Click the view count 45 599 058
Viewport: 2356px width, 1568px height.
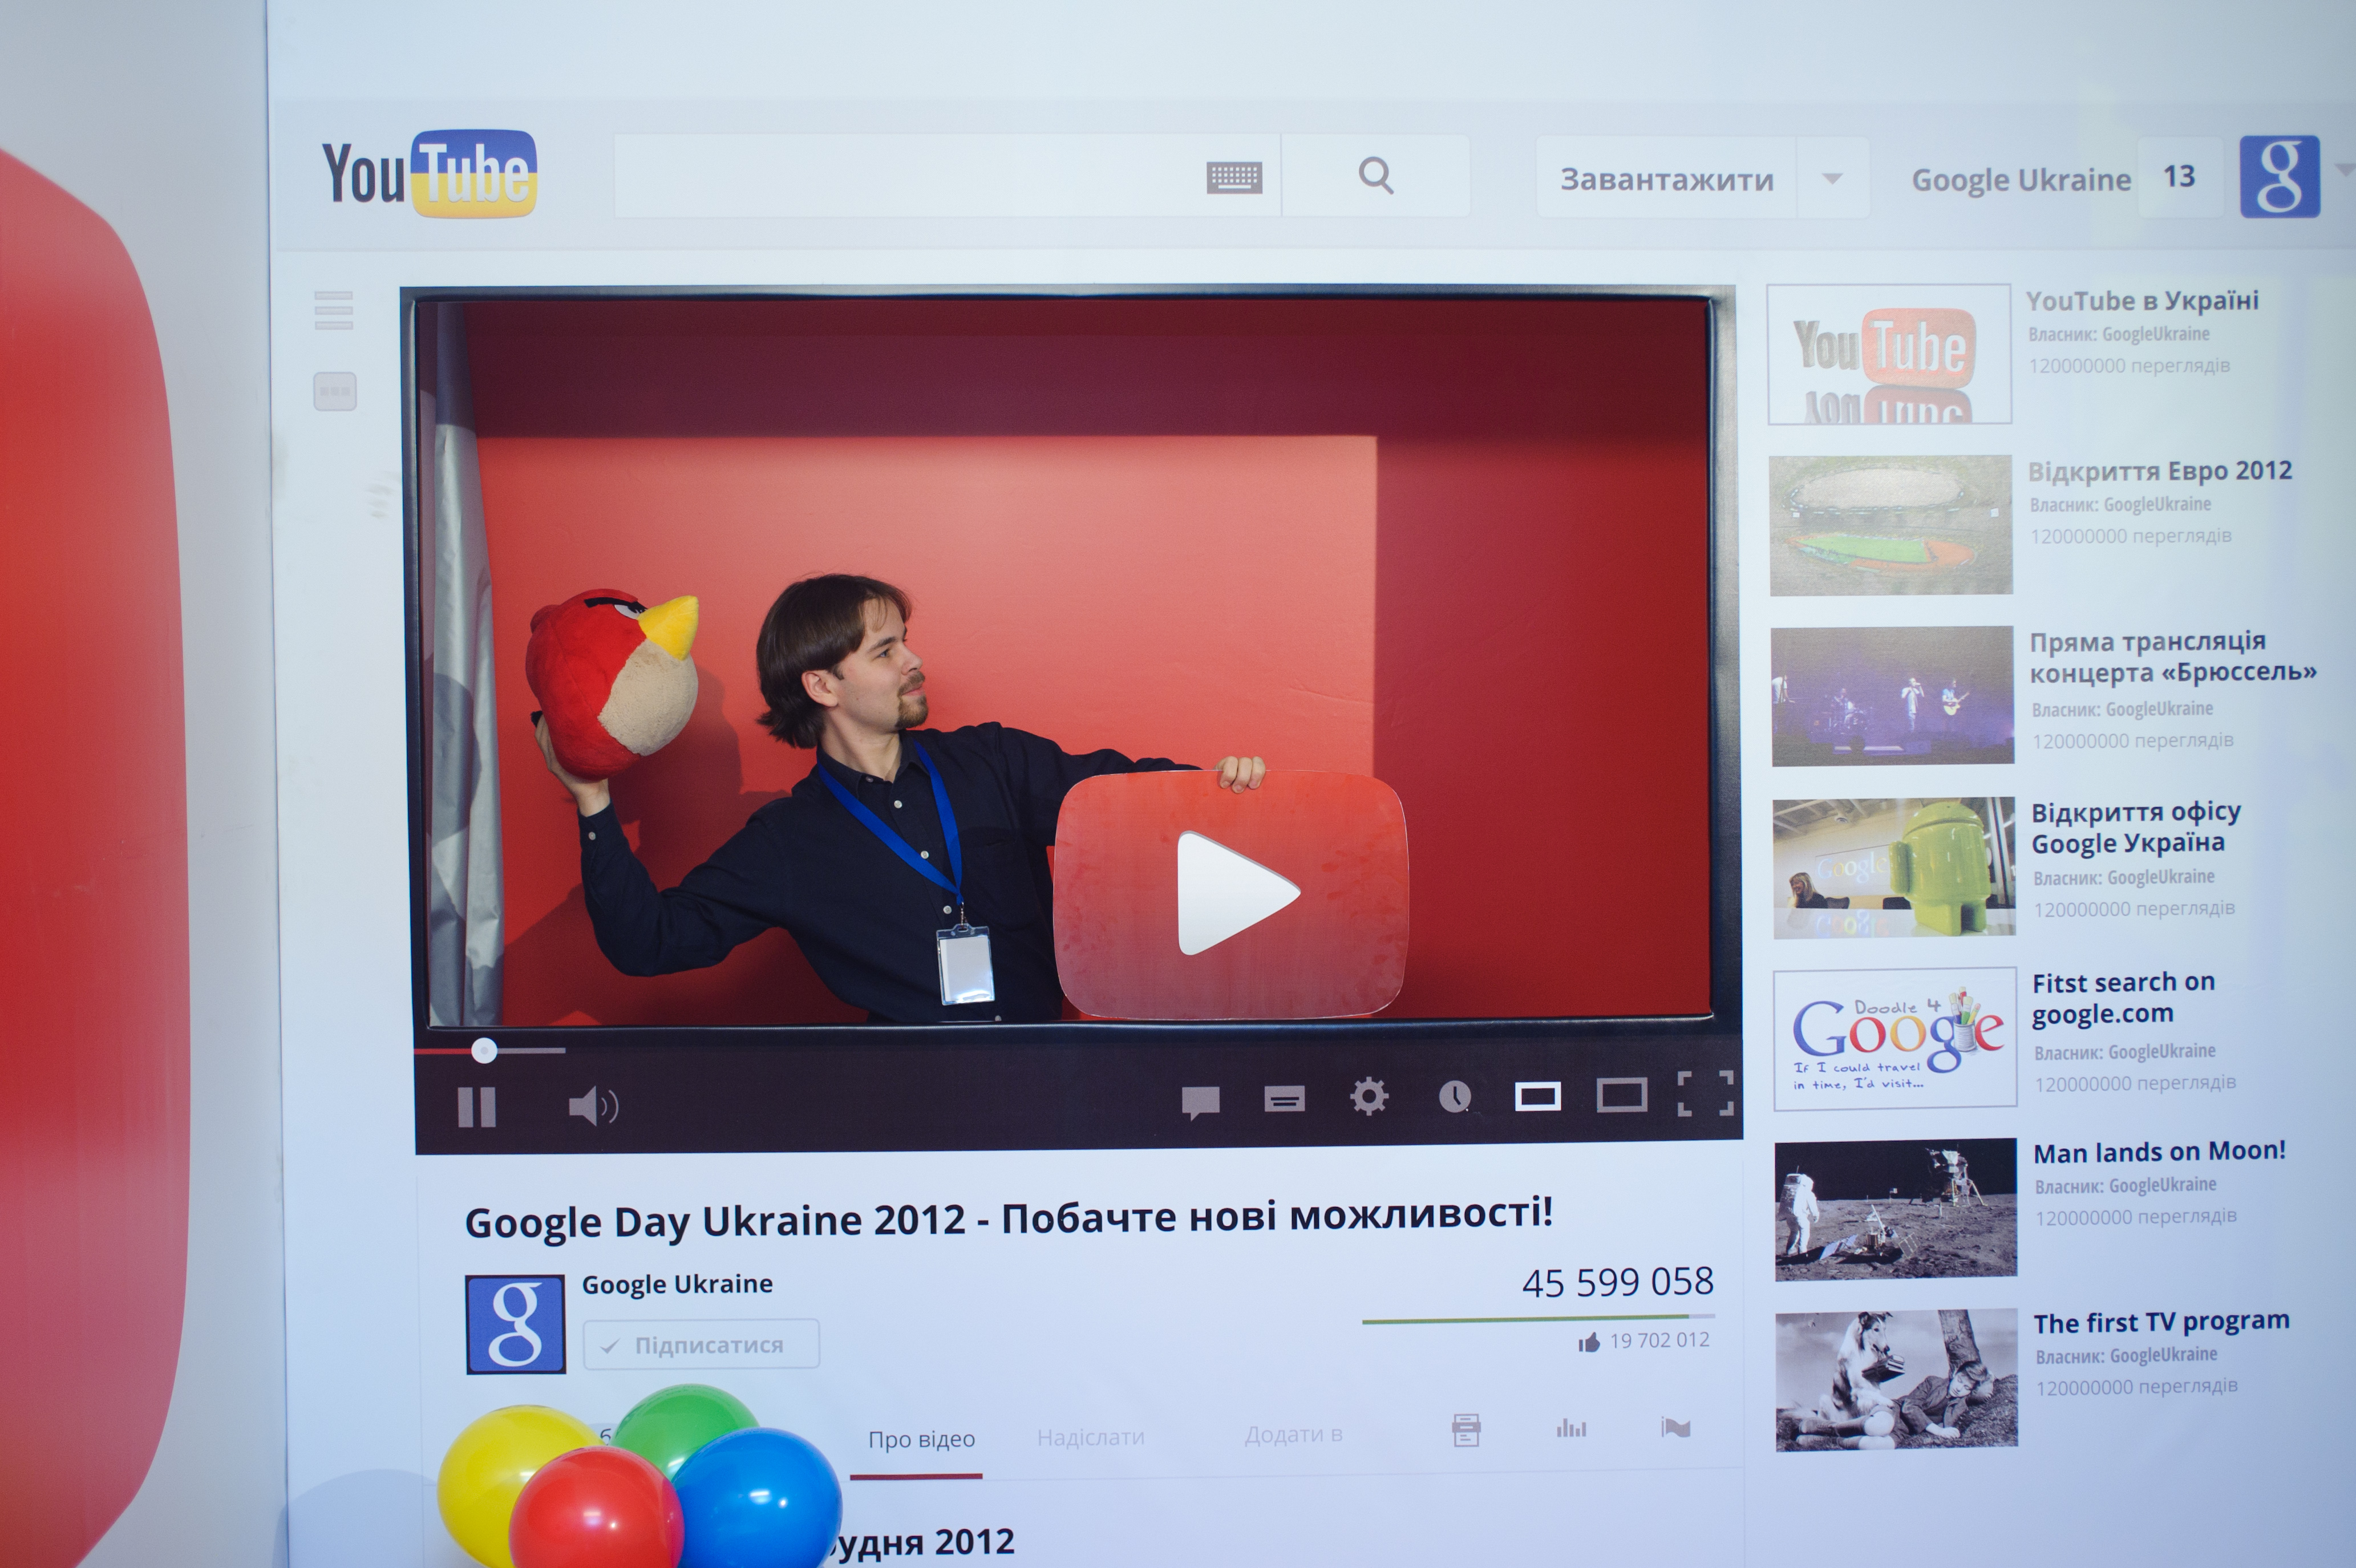(x=1617, y=1282)
